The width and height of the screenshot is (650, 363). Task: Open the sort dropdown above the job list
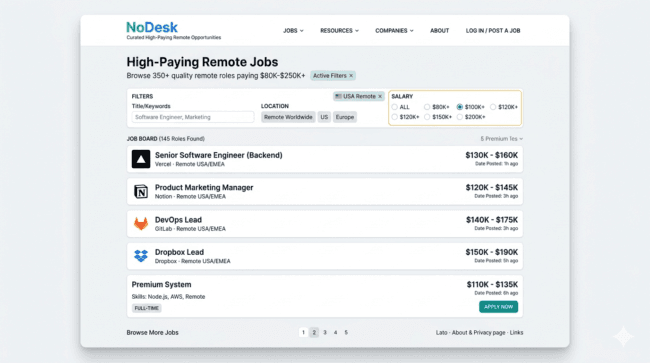502,139
